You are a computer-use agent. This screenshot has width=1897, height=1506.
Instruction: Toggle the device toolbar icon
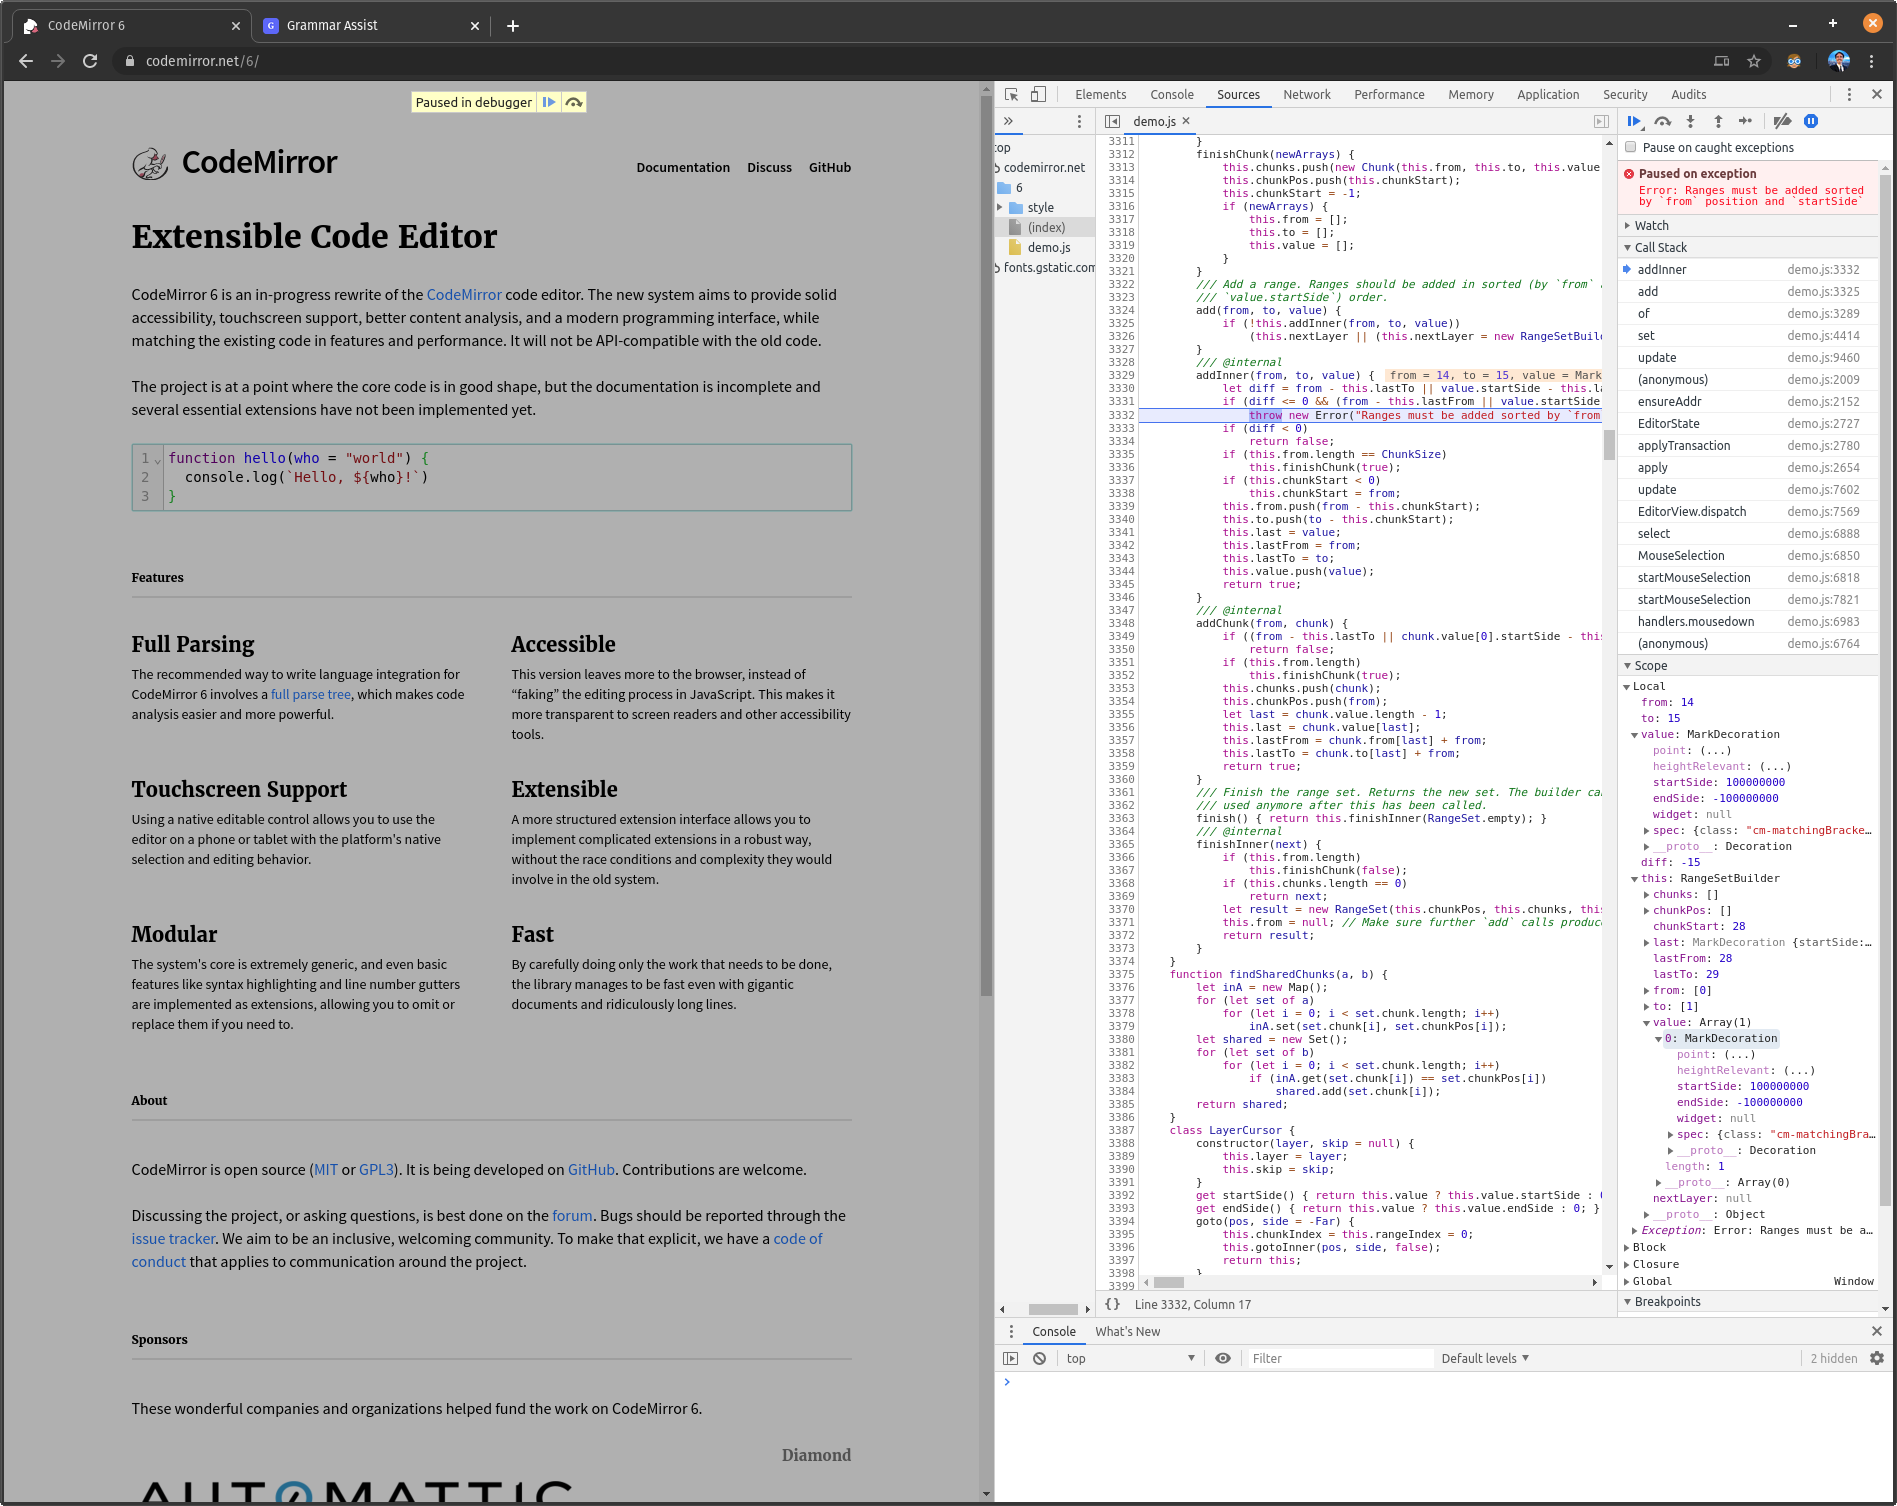1038,93
